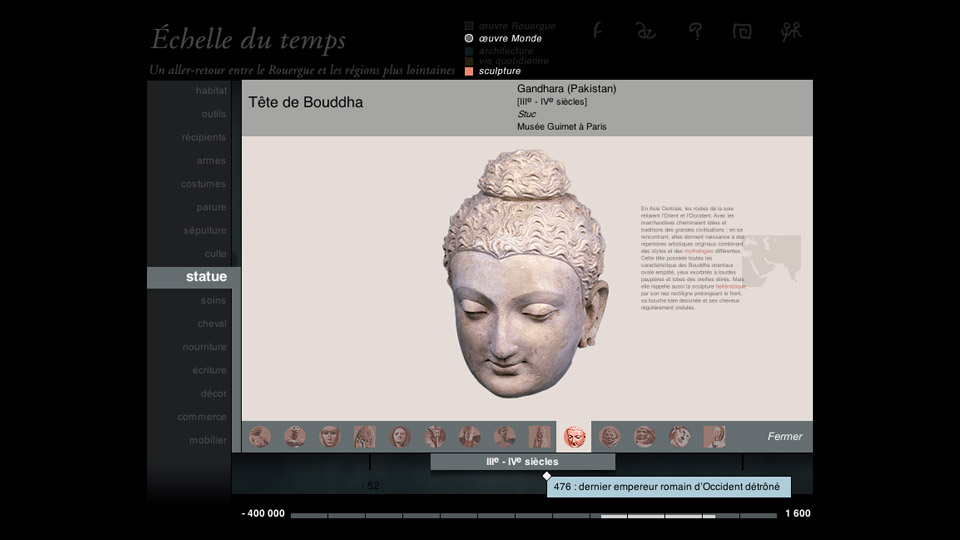Open the 'habitat' category
Viewport: 960px width, 540px height.
pyautogui.click(x=211, y=91)
